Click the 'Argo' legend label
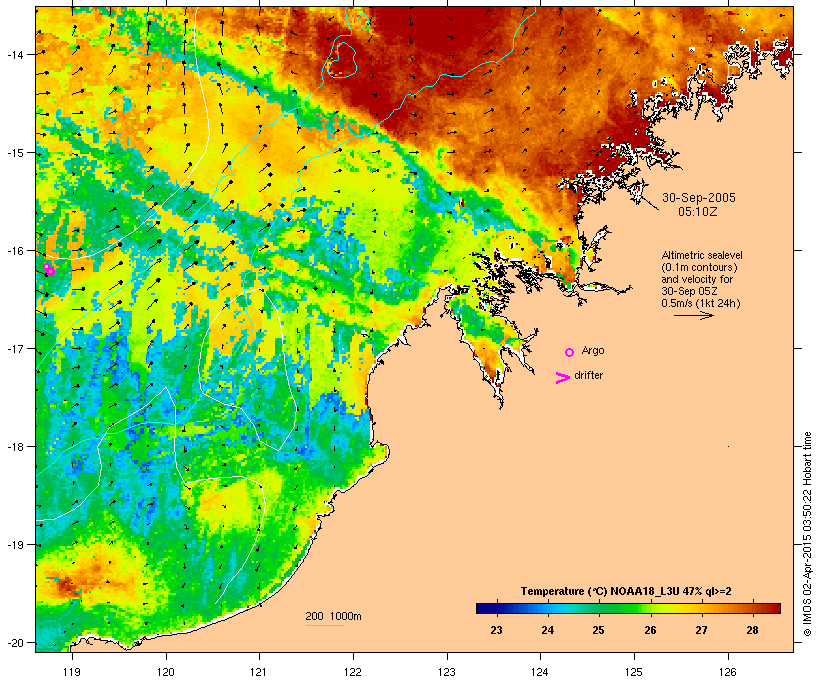 [x=593, y=350]
